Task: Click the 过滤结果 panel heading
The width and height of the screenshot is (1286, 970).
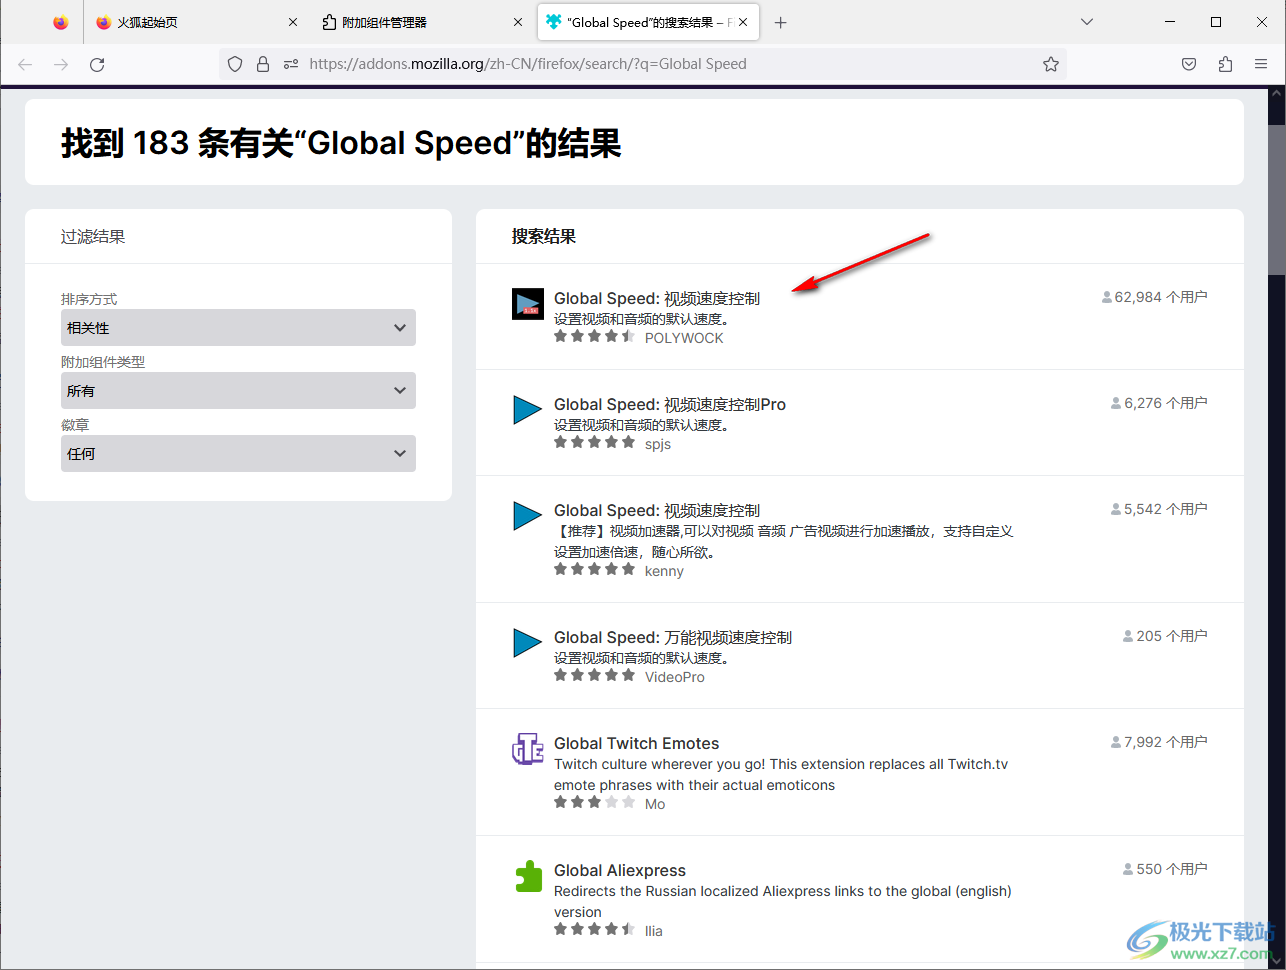Action: click(93, 237)
